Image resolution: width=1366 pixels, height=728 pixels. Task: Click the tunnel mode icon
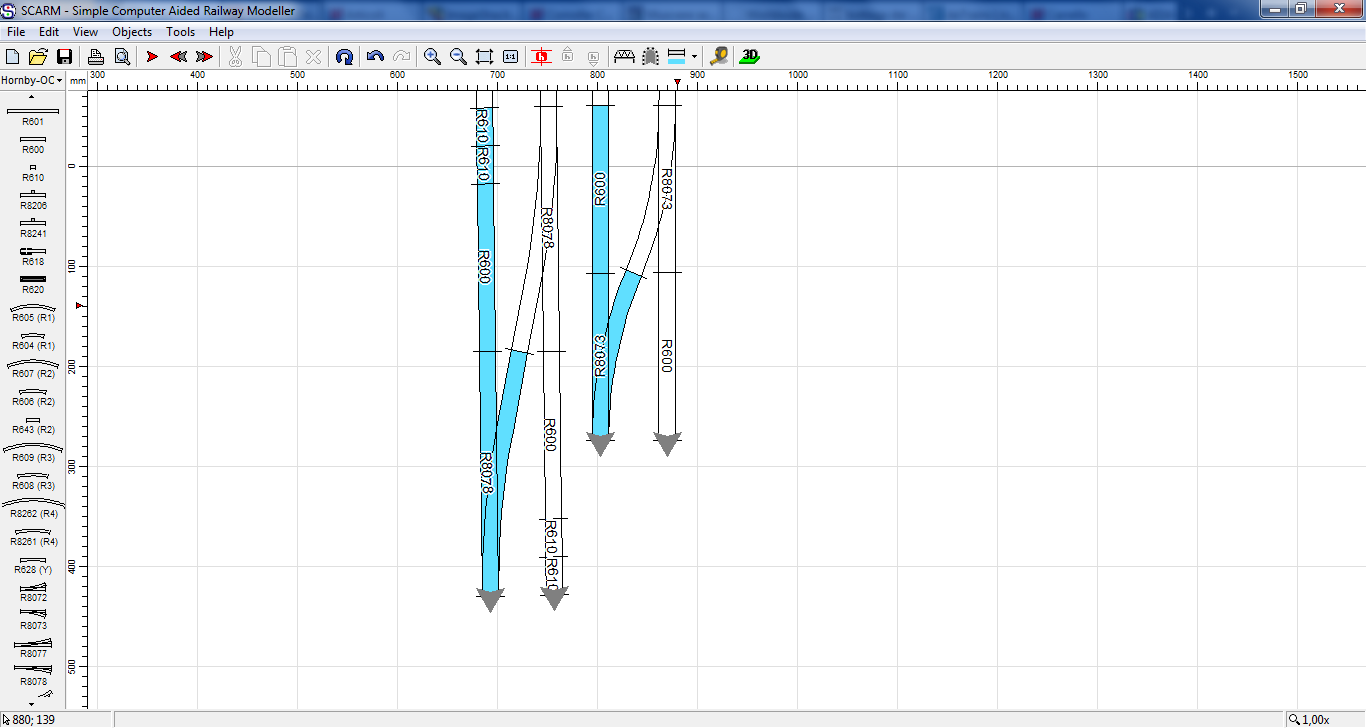[651, 57]
